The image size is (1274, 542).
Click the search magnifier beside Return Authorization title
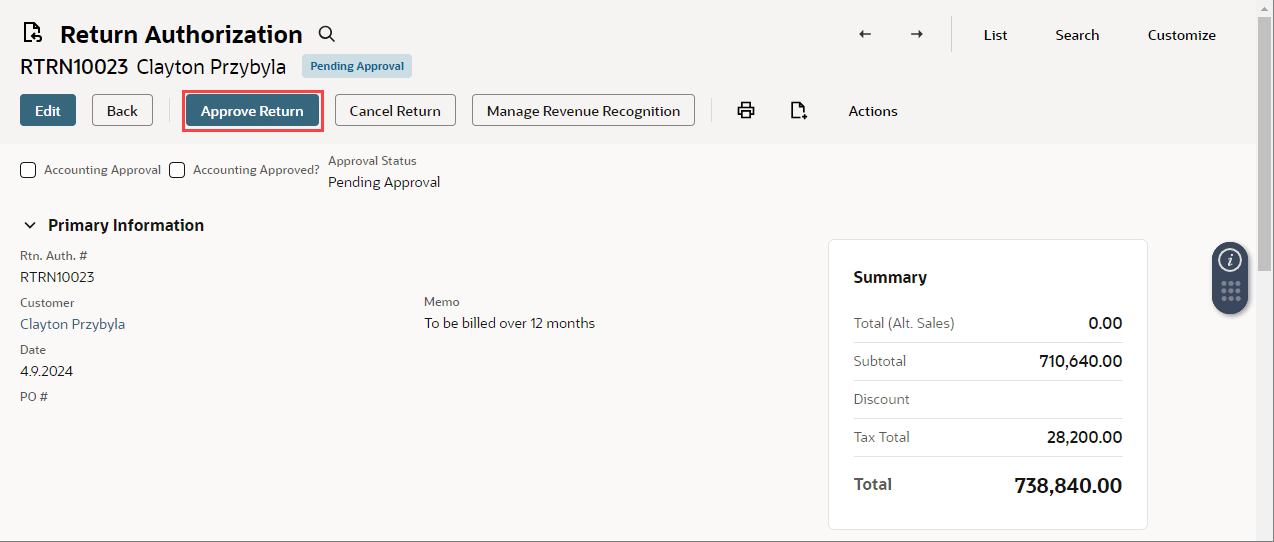click(327, 34)
